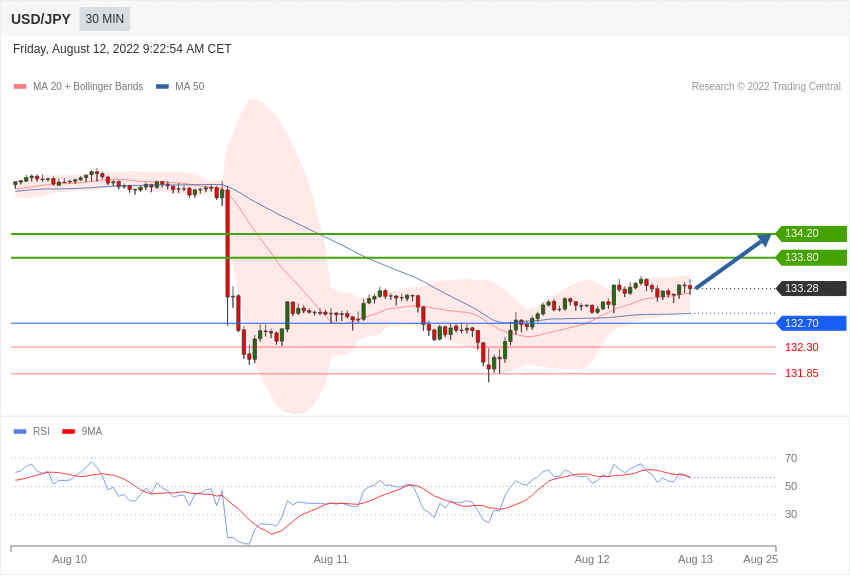Click the 133.80 resistance price tag
The image size is (850, 576).
click(812, 257)
